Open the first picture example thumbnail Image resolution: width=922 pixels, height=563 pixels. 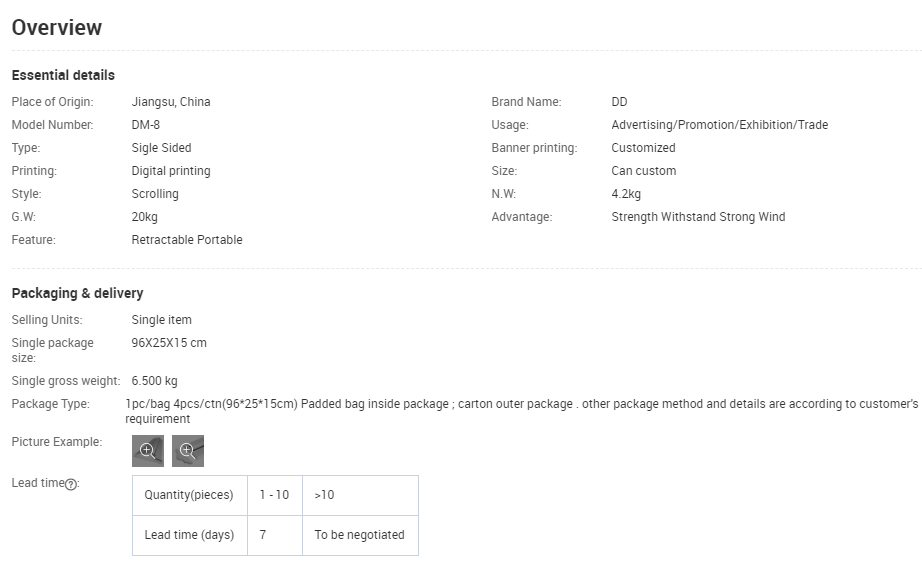[x=147, y=451]
